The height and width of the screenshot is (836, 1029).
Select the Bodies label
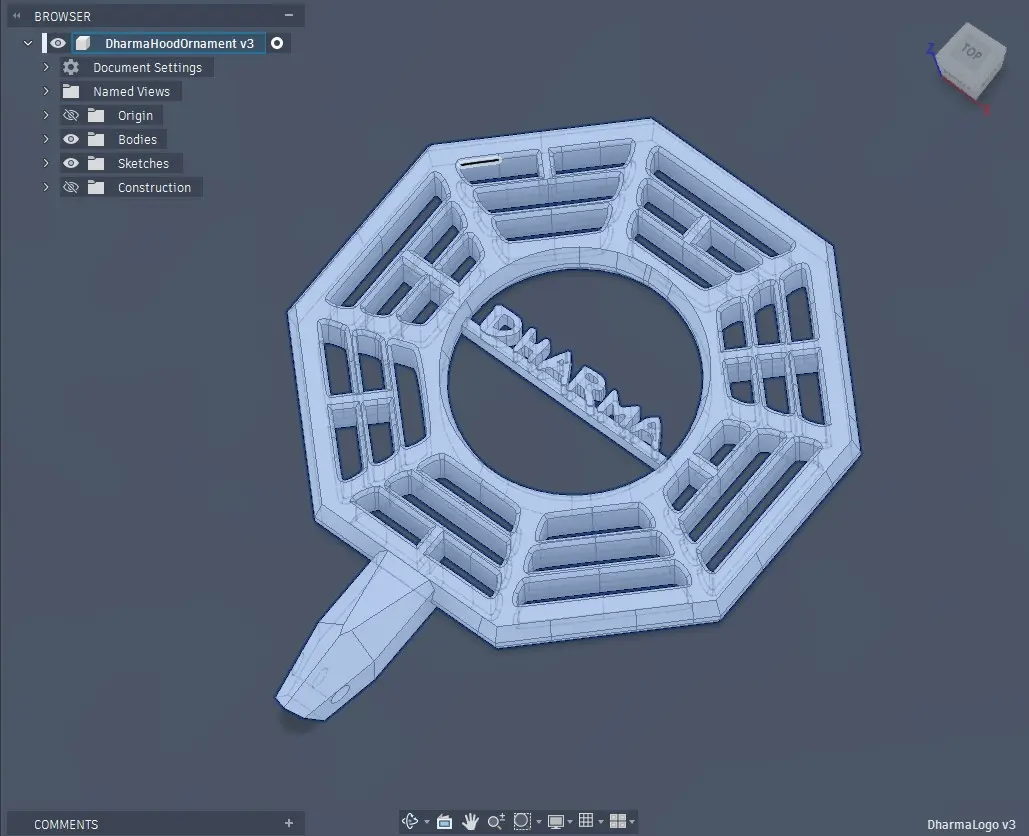point(137,140)
